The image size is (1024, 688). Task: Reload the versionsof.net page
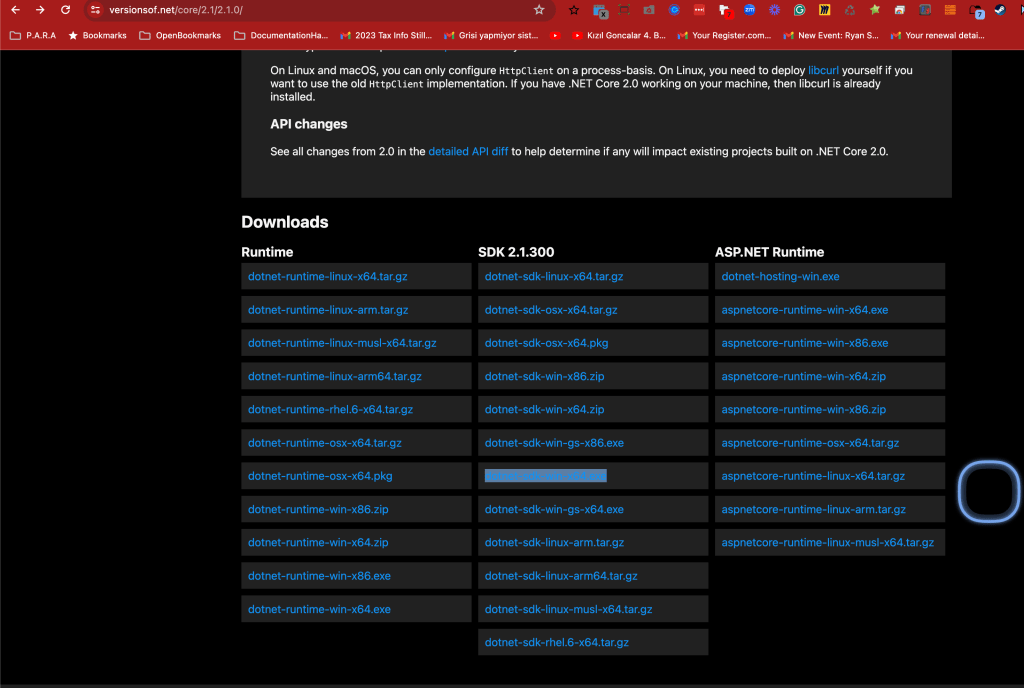point(65,10)
